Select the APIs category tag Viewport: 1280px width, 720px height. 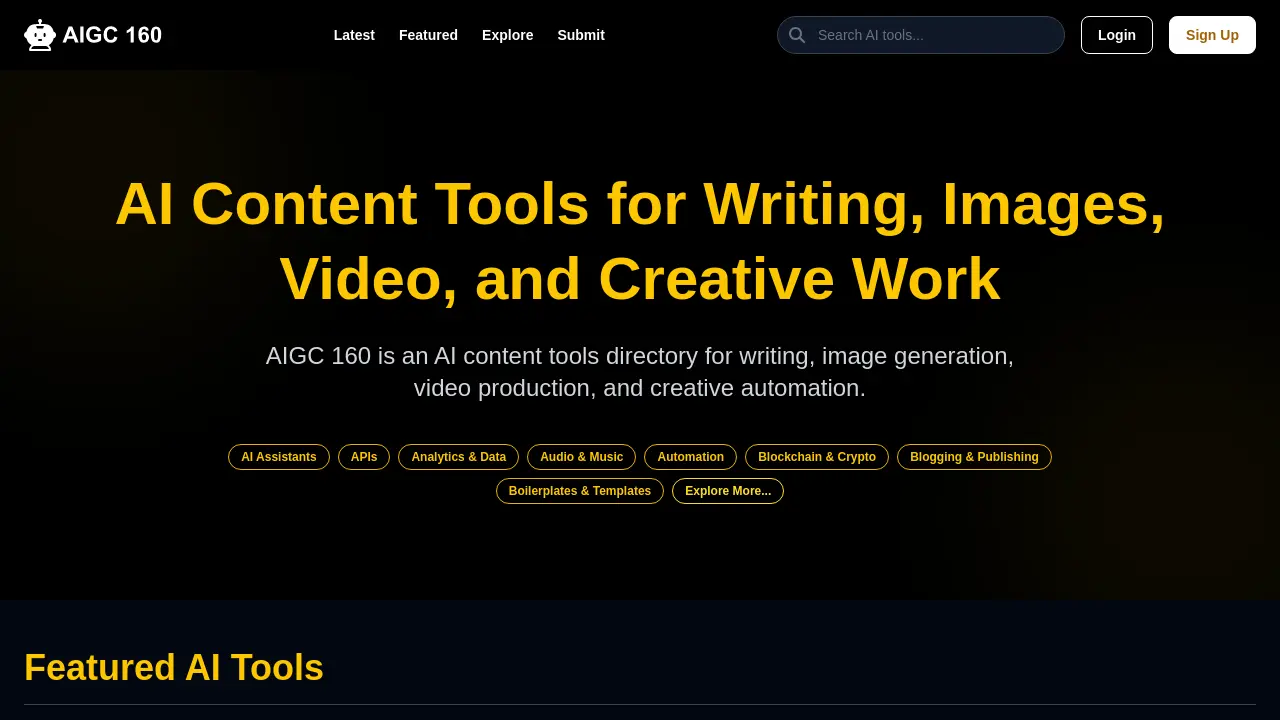pos(364,457)
